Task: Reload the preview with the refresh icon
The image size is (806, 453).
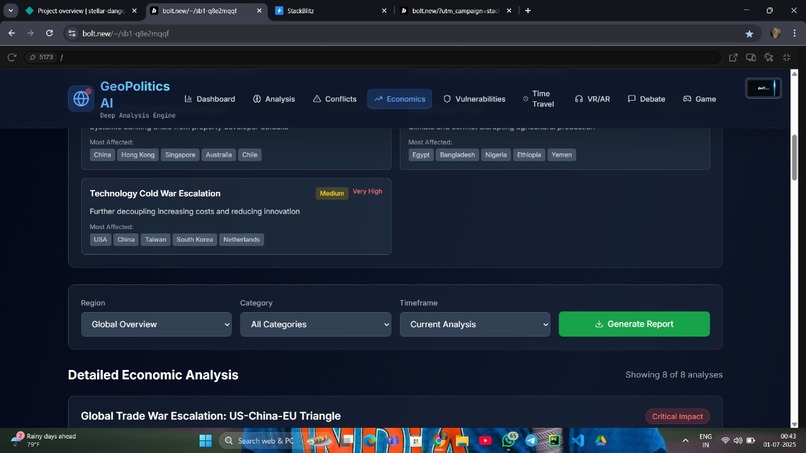Action: pyautogui.click(x=11, y=57)
